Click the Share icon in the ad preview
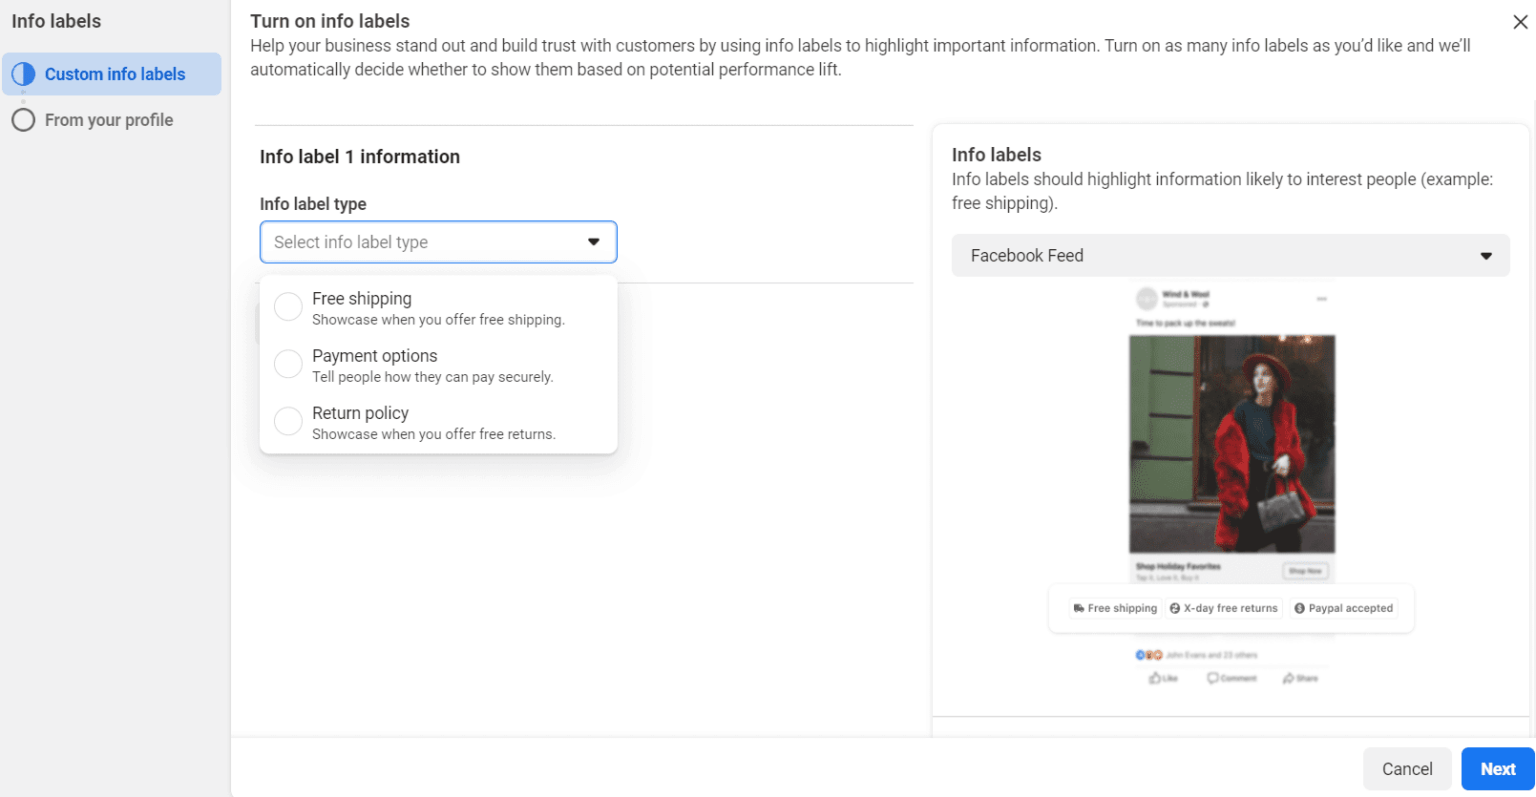 pyautogui.click(x=1288, y=678)
